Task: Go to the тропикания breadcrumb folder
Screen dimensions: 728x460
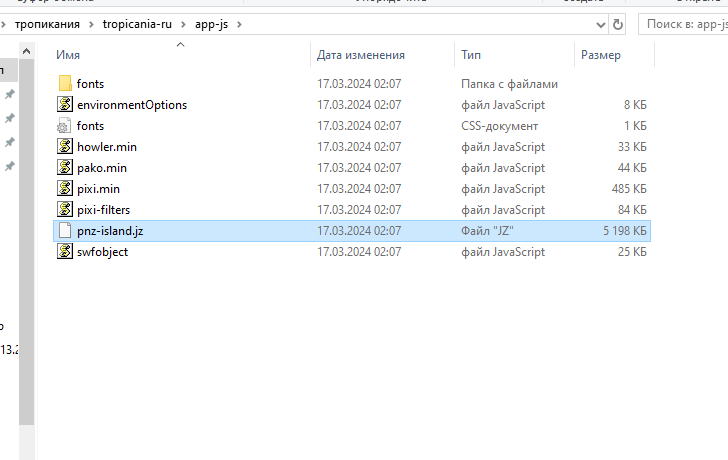Action: pos(47,24)
